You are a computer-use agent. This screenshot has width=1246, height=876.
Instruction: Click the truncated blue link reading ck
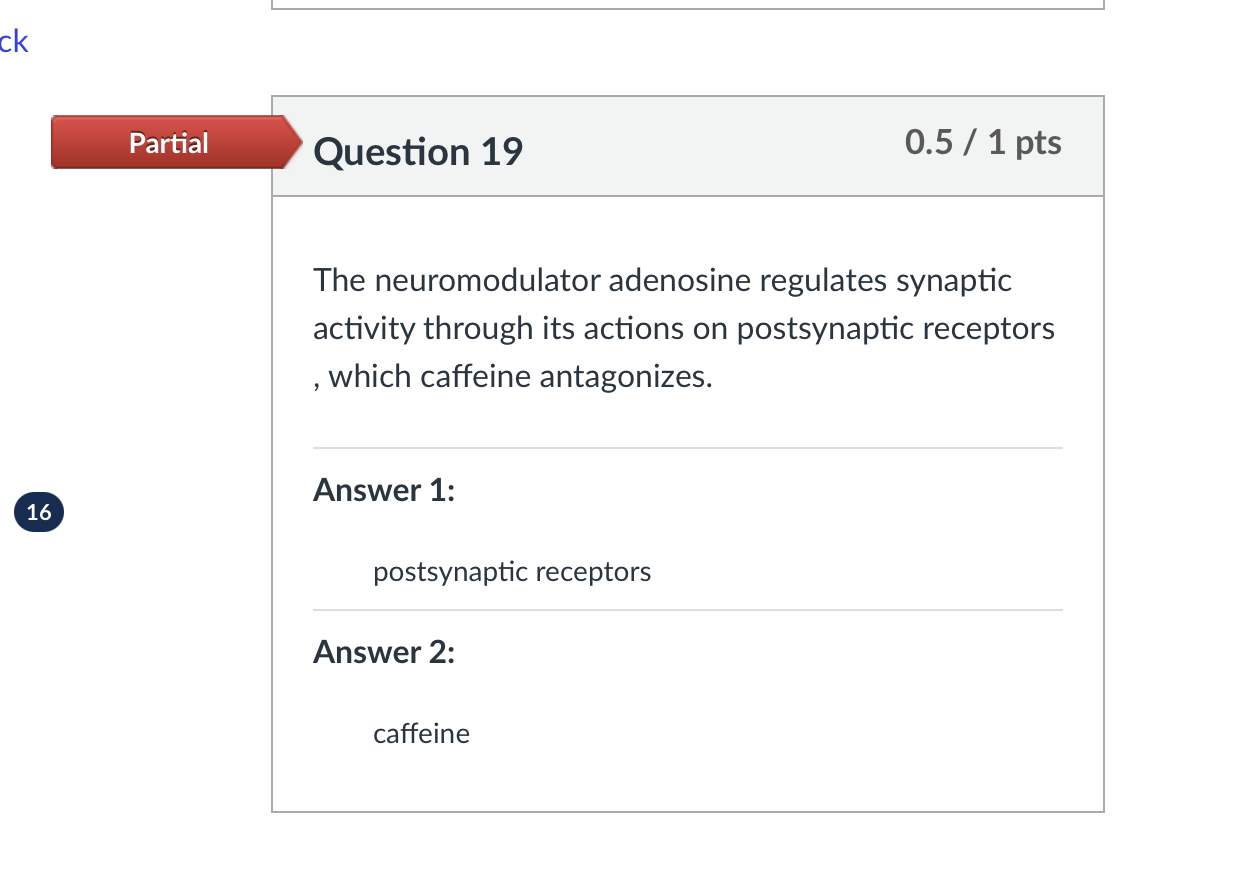[x=14, y=41]
